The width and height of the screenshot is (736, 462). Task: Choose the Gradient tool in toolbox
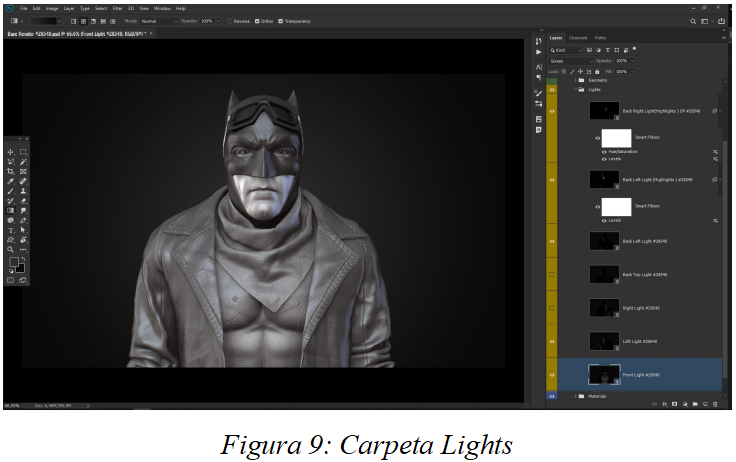[x=10, y=211]
